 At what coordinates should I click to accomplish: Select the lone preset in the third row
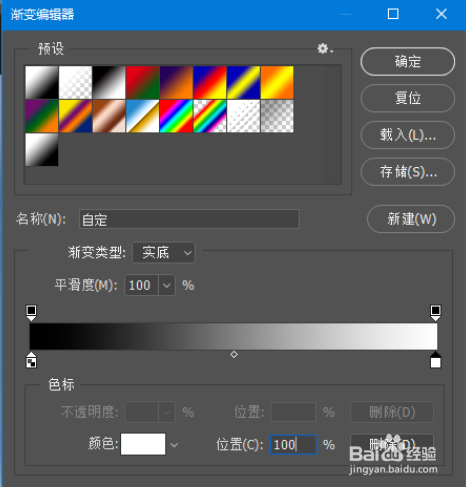42,150
